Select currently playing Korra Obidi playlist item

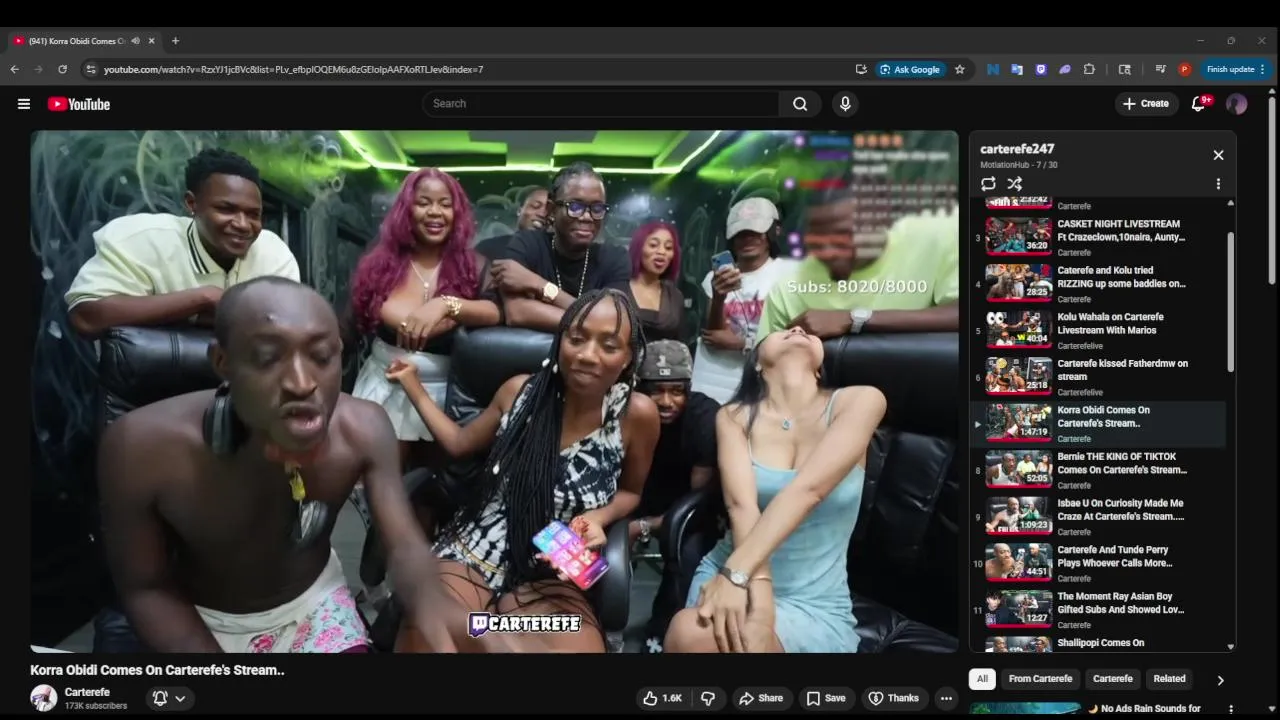click(x=1098, y=423)
